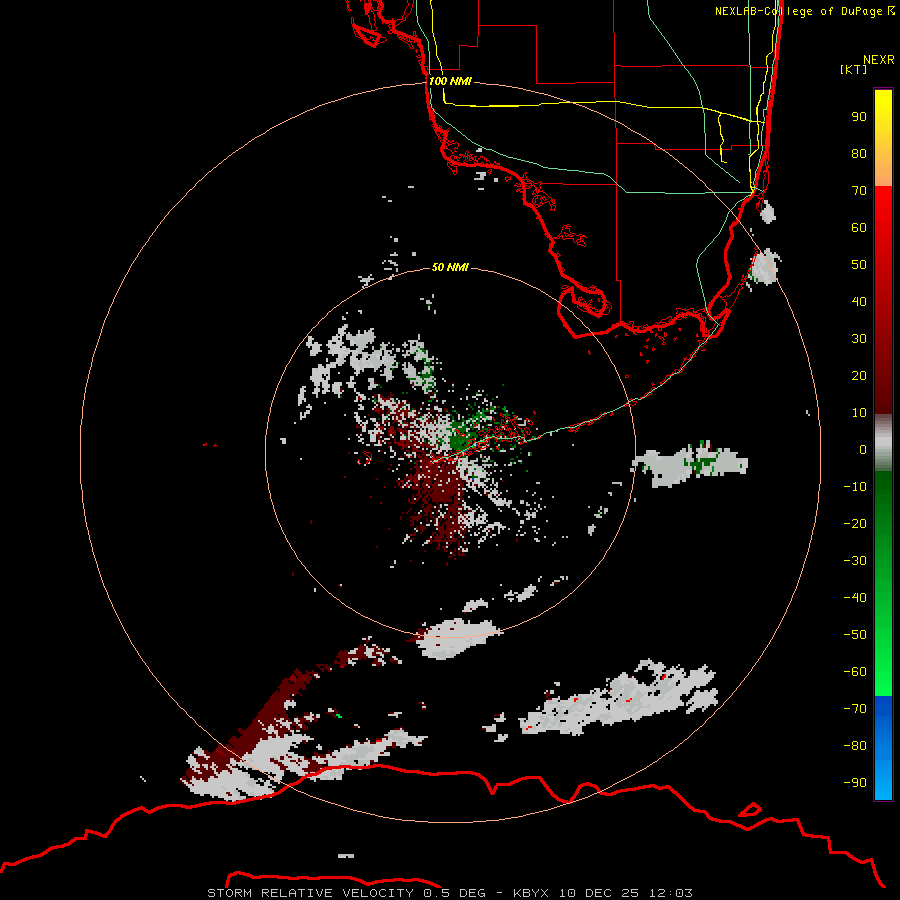Click the [KT] units label
Viewport: 900px width, 900px height.
854,69
